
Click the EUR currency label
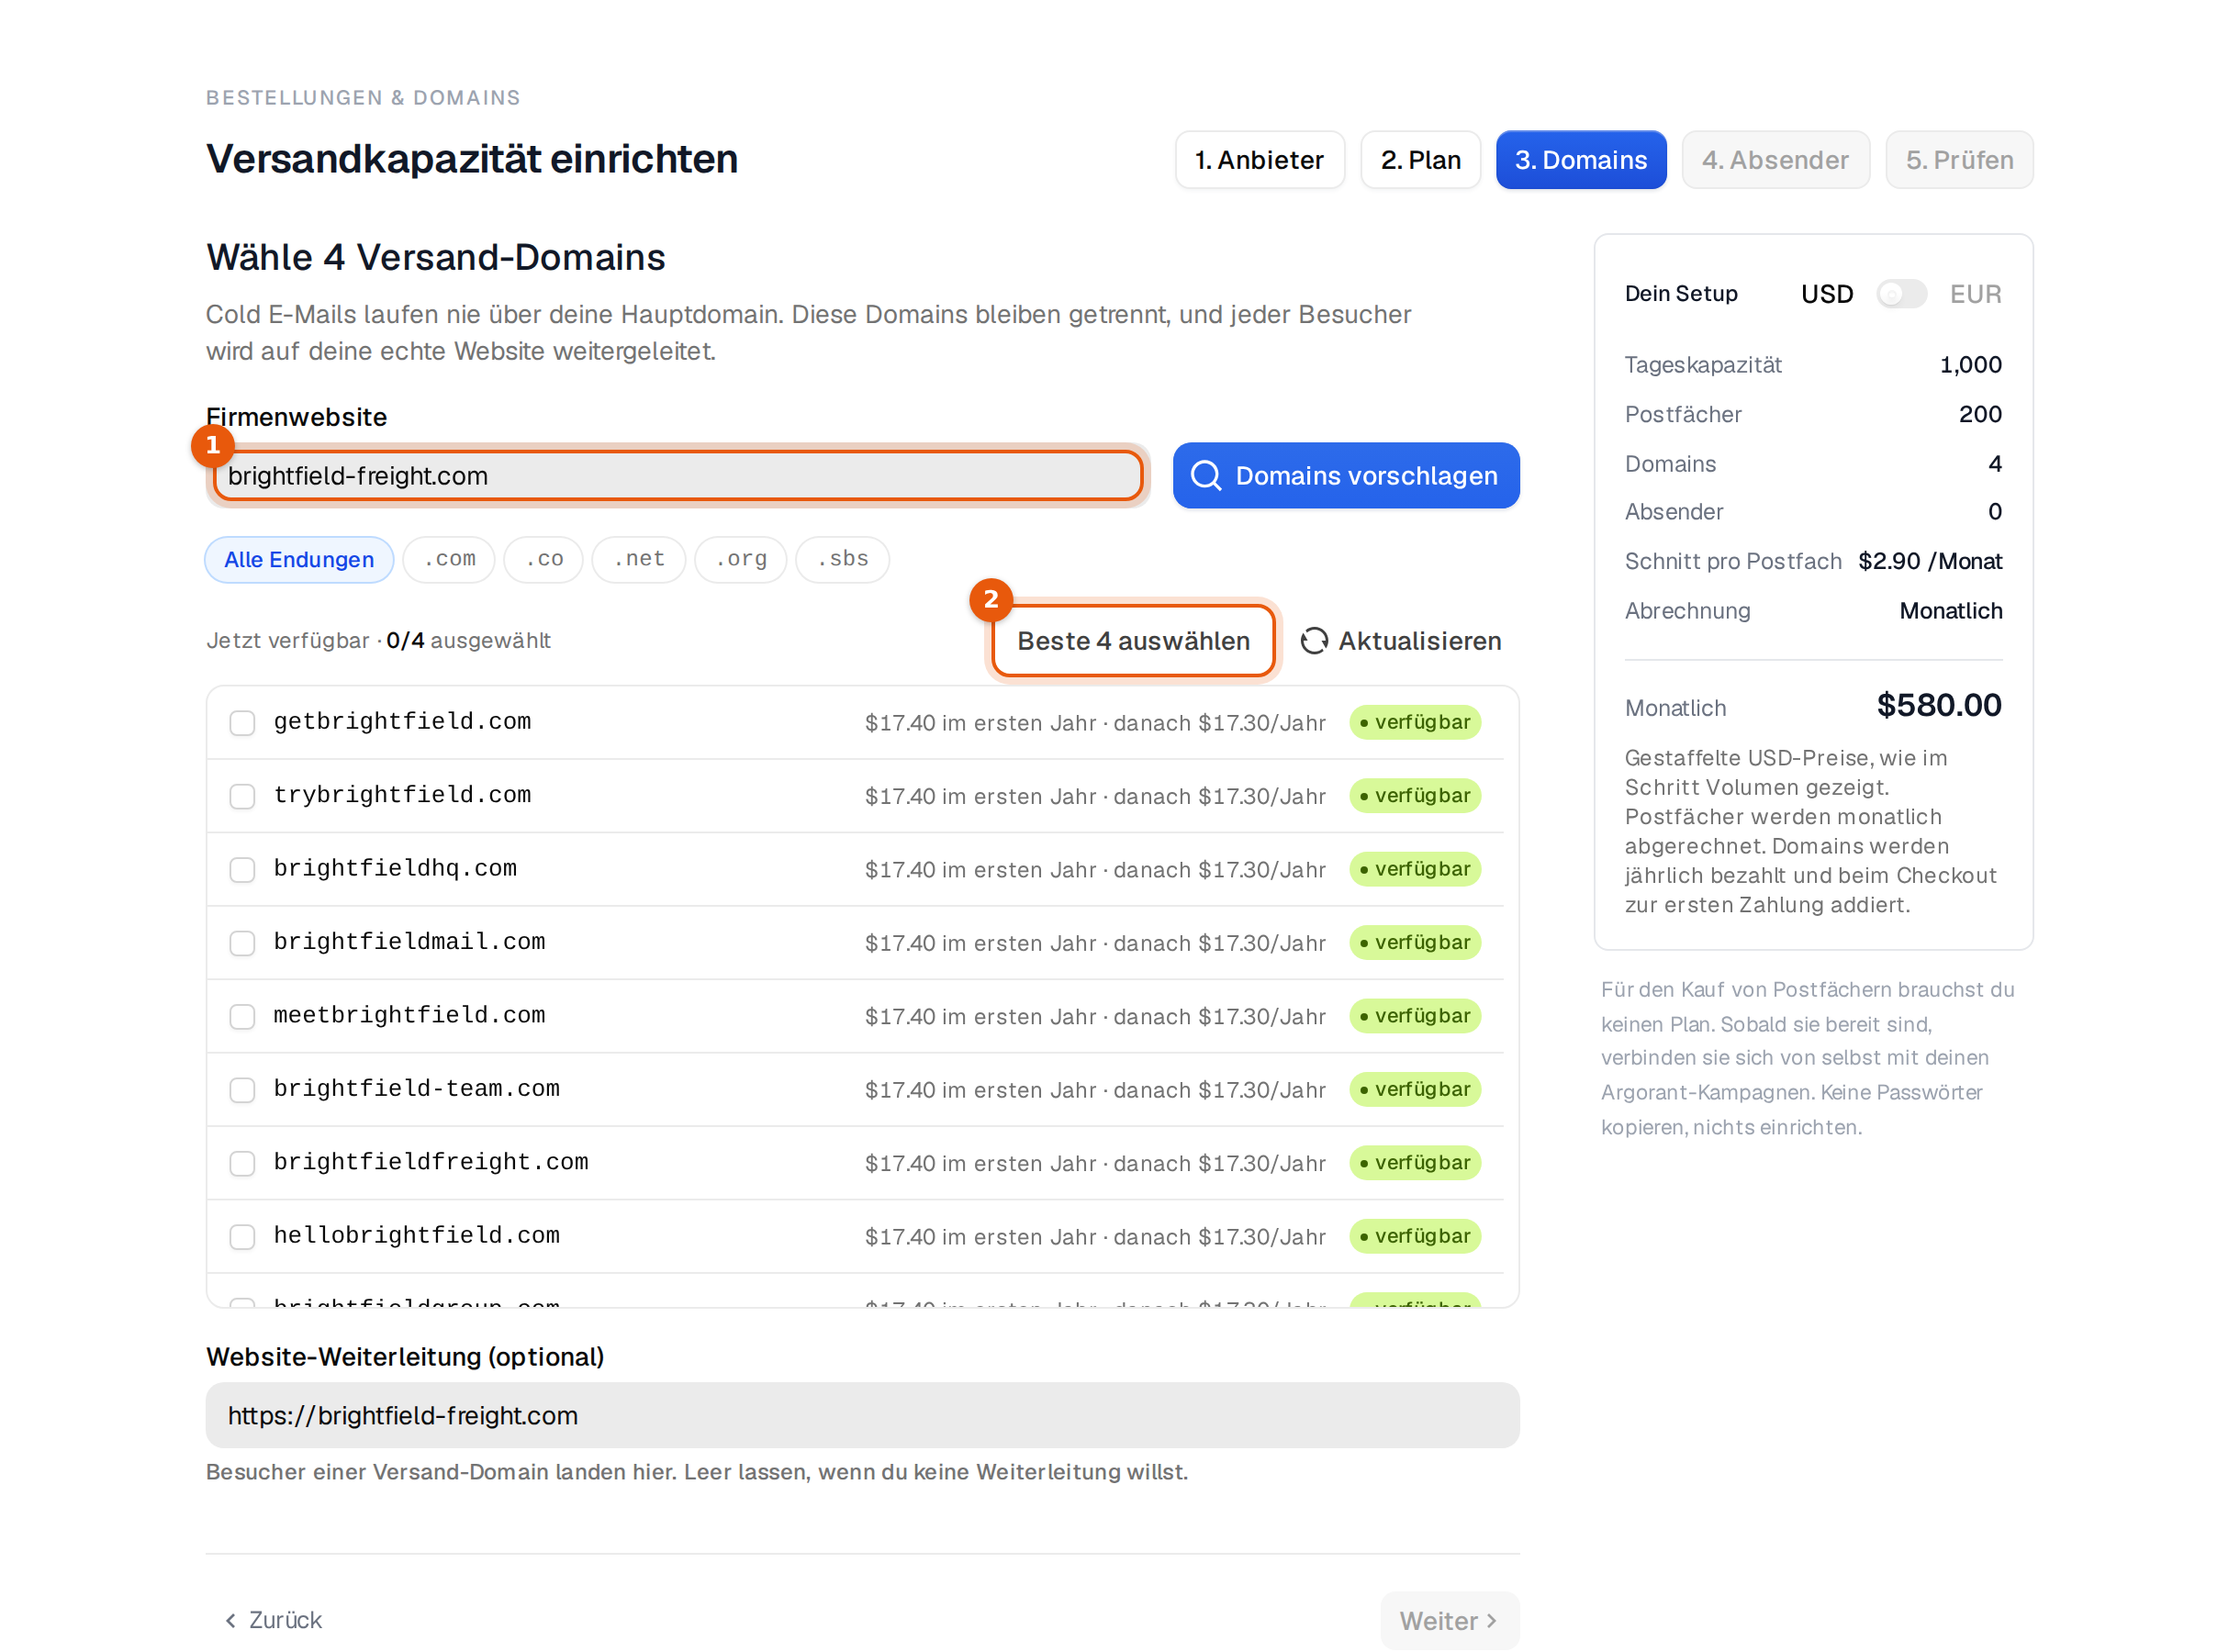coord(1975,294)
